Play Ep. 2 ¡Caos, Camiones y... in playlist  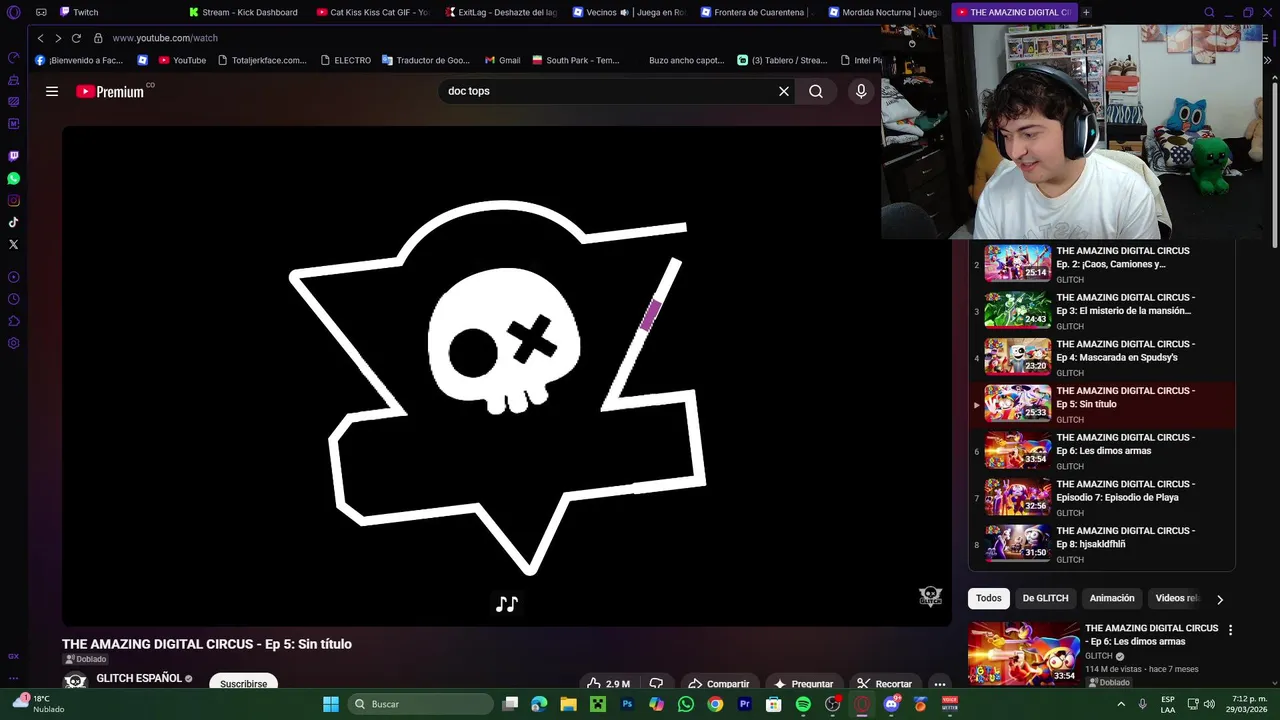[x=1101, y=265]
